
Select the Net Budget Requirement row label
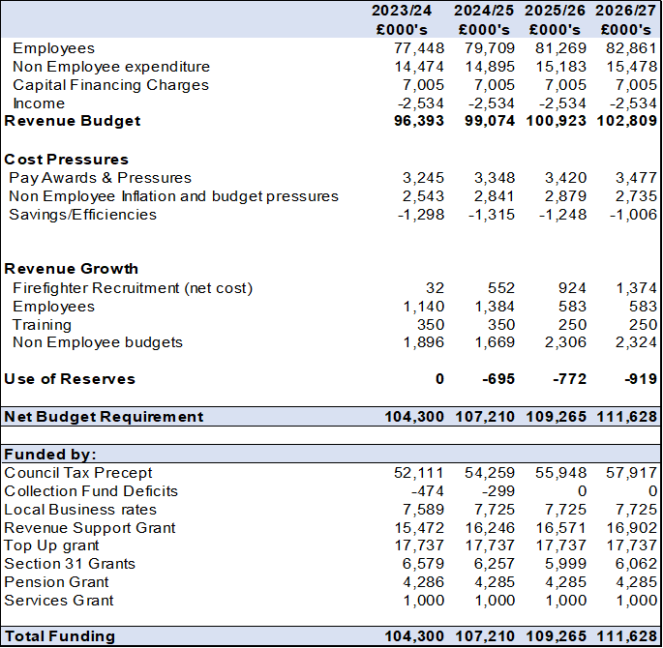click(103, 416)
